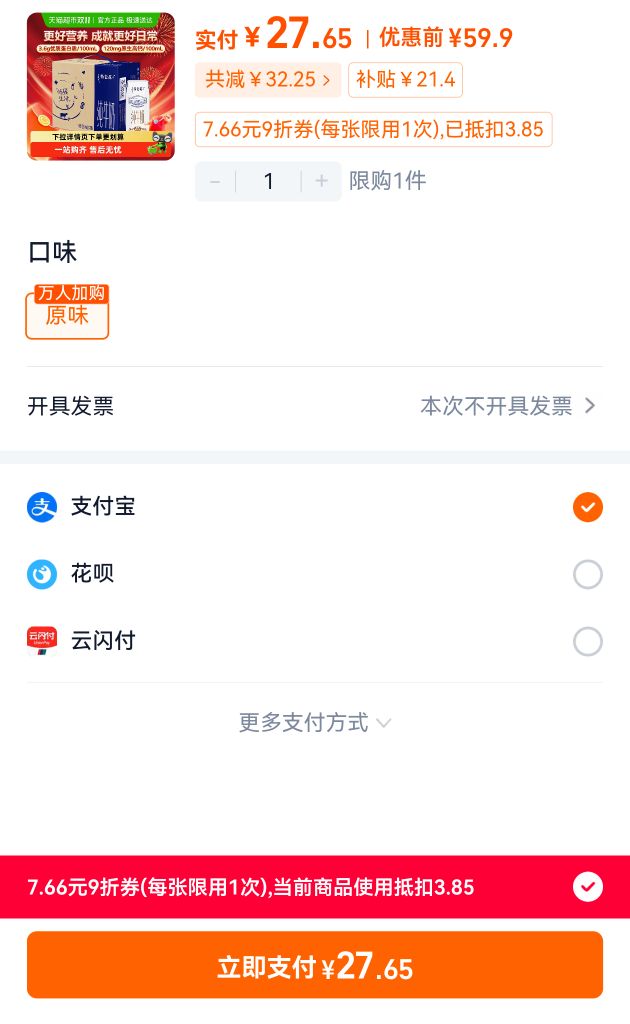Uncheck the 9折券 coupon checkmark in red bar
630x1024 pixels.
588,887
